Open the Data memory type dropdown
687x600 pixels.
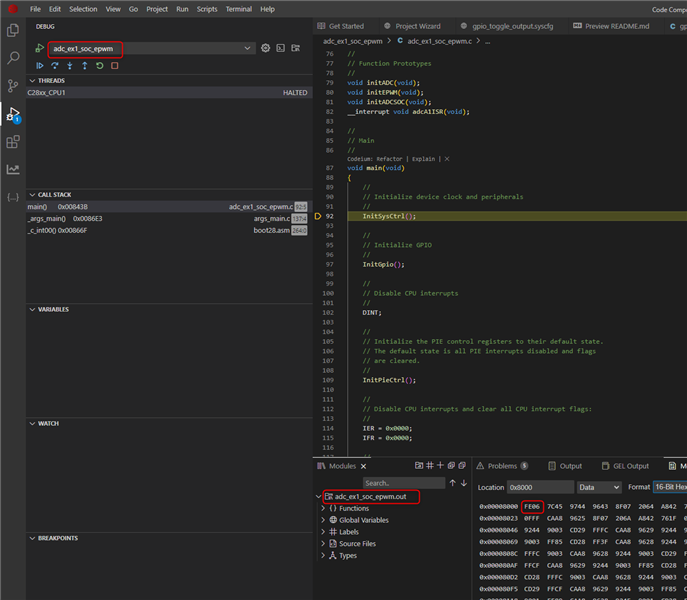(x=599, y=487)
